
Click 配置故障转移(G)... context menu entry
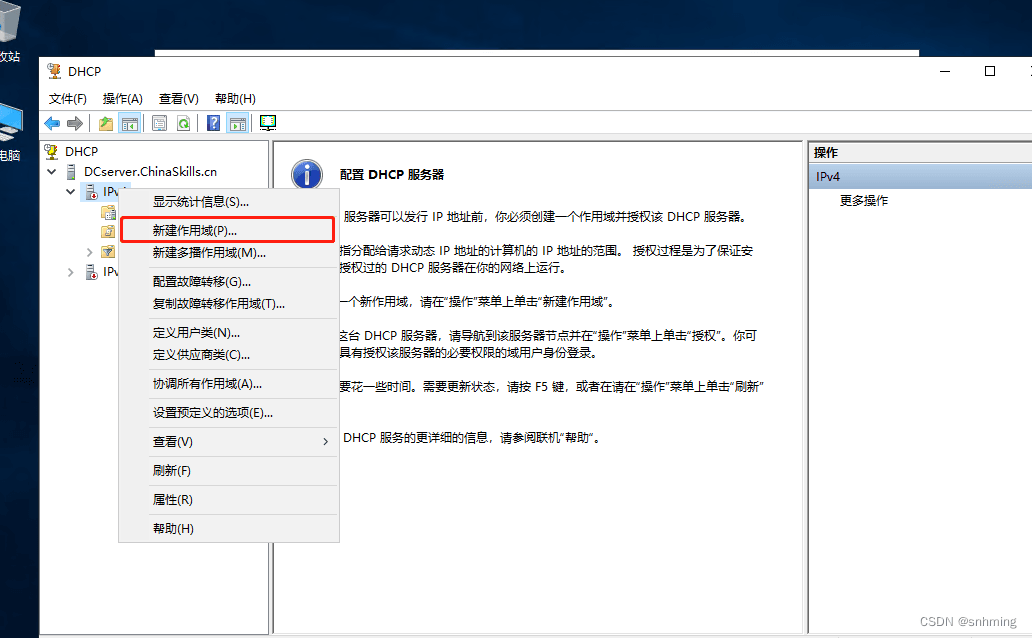coord(201,282)
